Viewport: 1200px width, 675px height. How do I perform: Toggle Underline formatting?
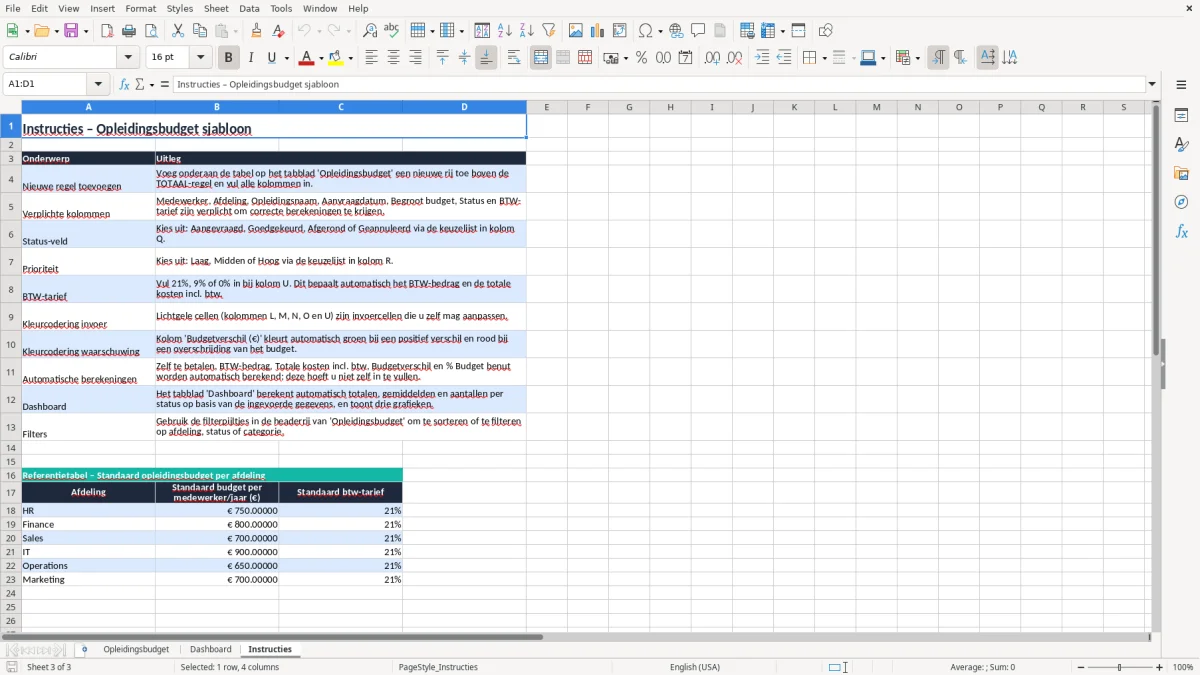pos(272,58)
